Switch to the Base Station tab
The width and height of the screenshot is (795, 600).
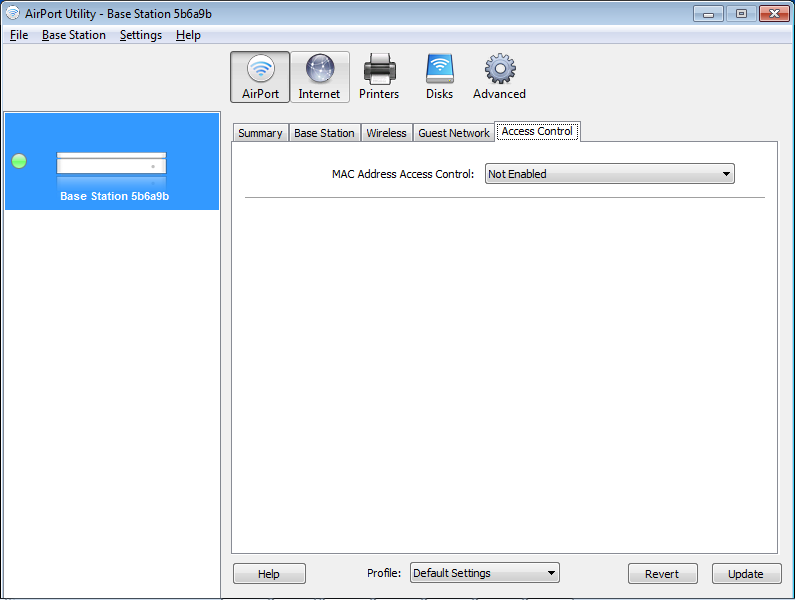(324, 133)
